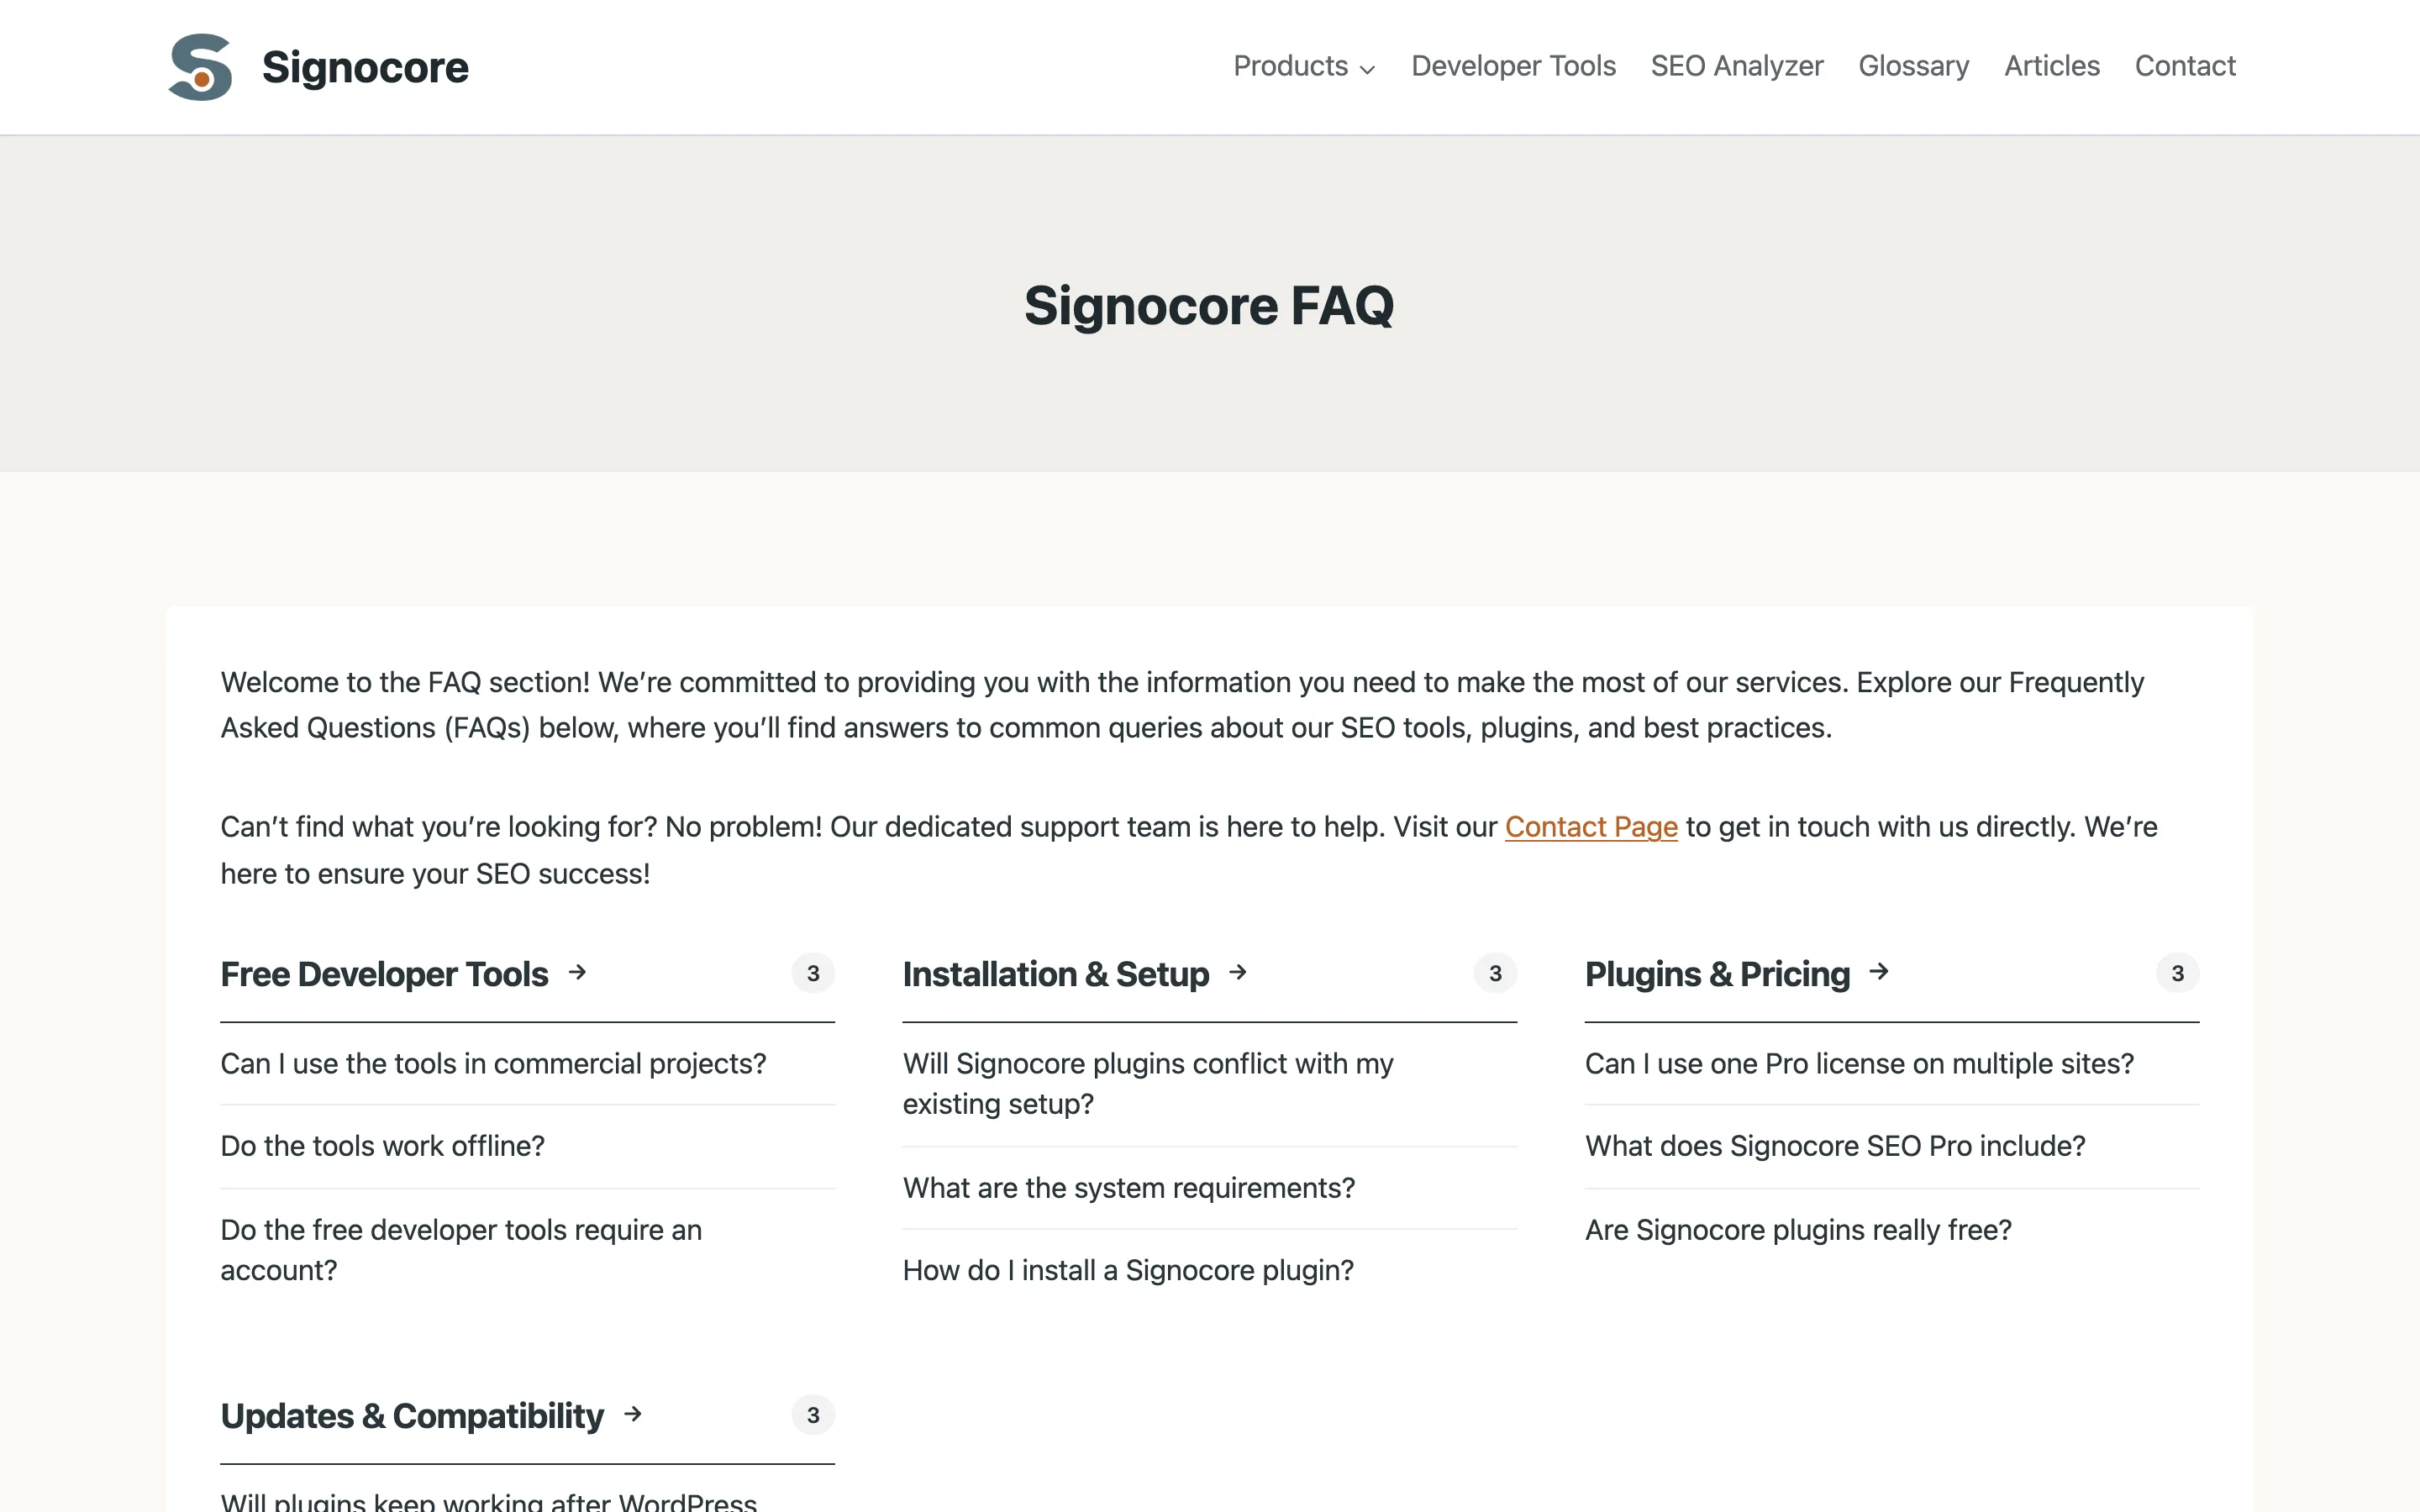Visit the Articles section

(x=2052, y=66)
